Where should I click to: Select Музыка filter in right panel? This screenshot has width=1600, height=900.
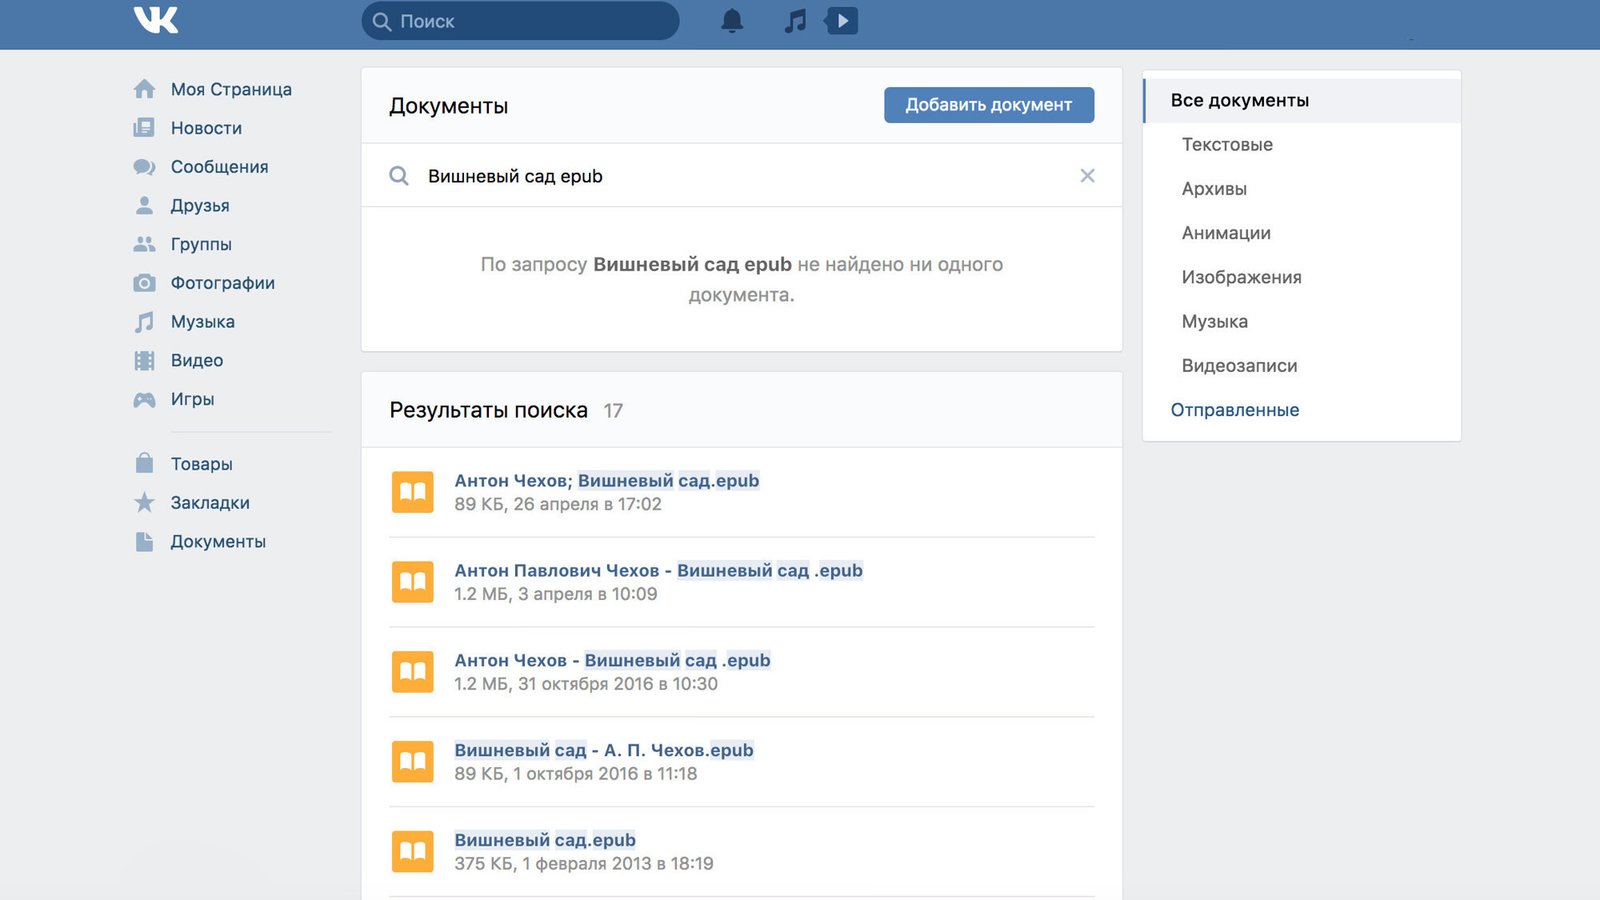pyautogui.click(x=1214, y=321)
